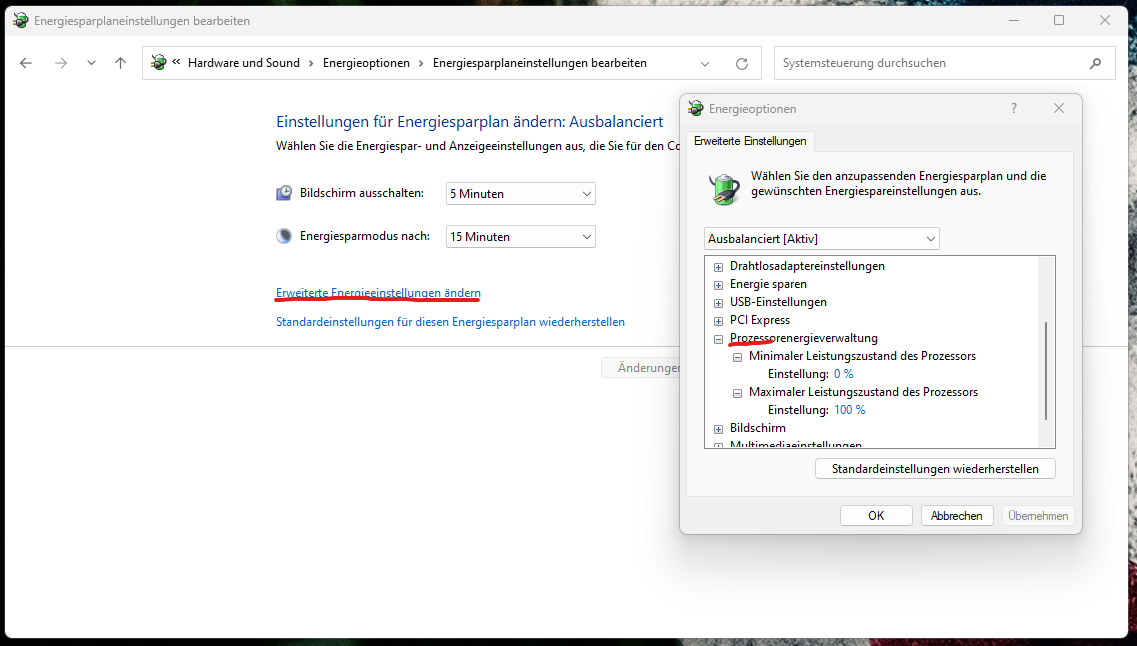Image resolution: width=1137 pixels, height=646 pixels.
Task: Click the Abbrechen button
Action: click(956, 515)
